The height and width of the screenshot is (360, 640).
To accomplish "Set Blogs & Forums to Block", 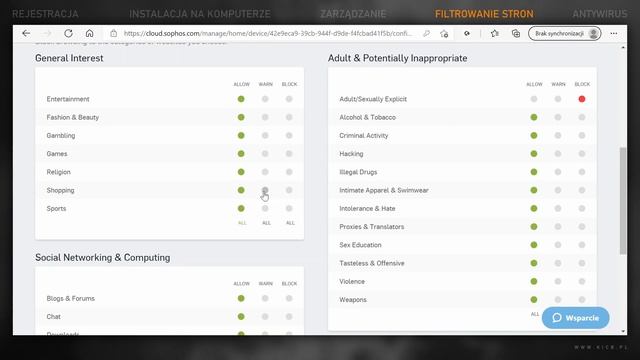I will pyautogui.click(x=289, y=298).
